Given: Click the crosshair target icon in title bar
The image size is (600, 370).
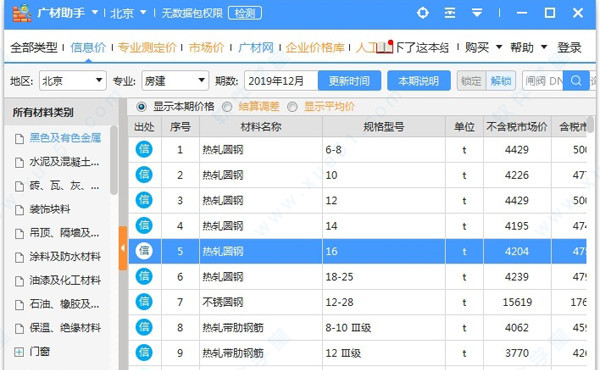Looking at the screenshot, I should (422, 13).
